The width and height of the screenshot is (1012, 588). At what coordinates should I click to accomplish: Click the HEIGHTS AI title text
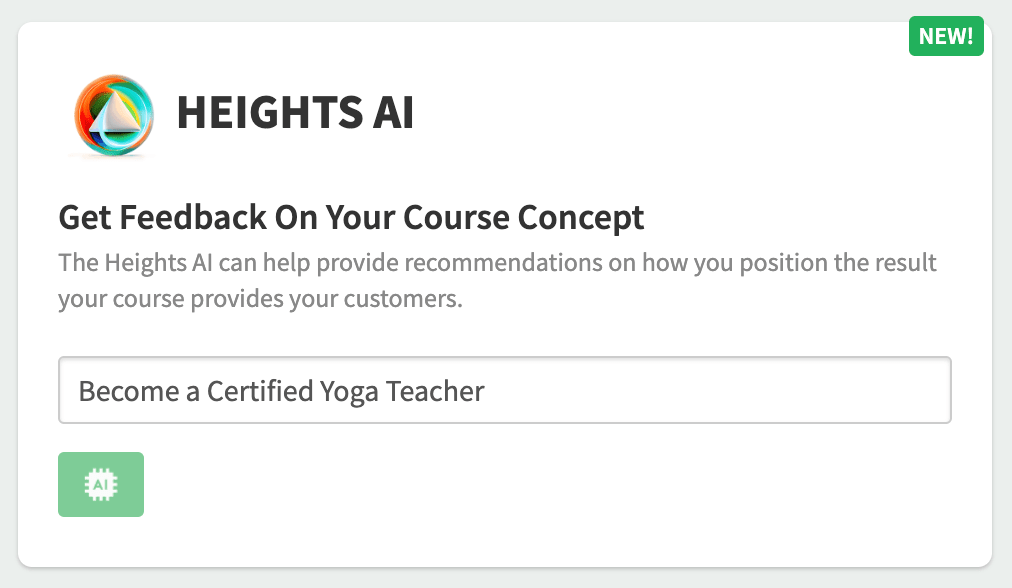(x=295, y=112)
